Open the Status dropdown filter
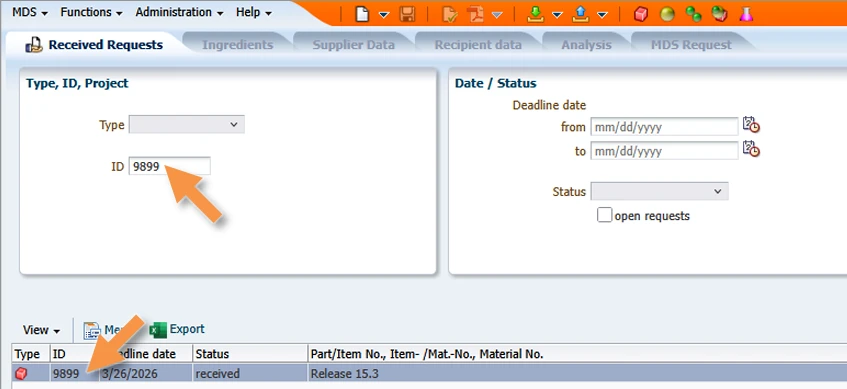847x389 pixels. pos(659,191)
